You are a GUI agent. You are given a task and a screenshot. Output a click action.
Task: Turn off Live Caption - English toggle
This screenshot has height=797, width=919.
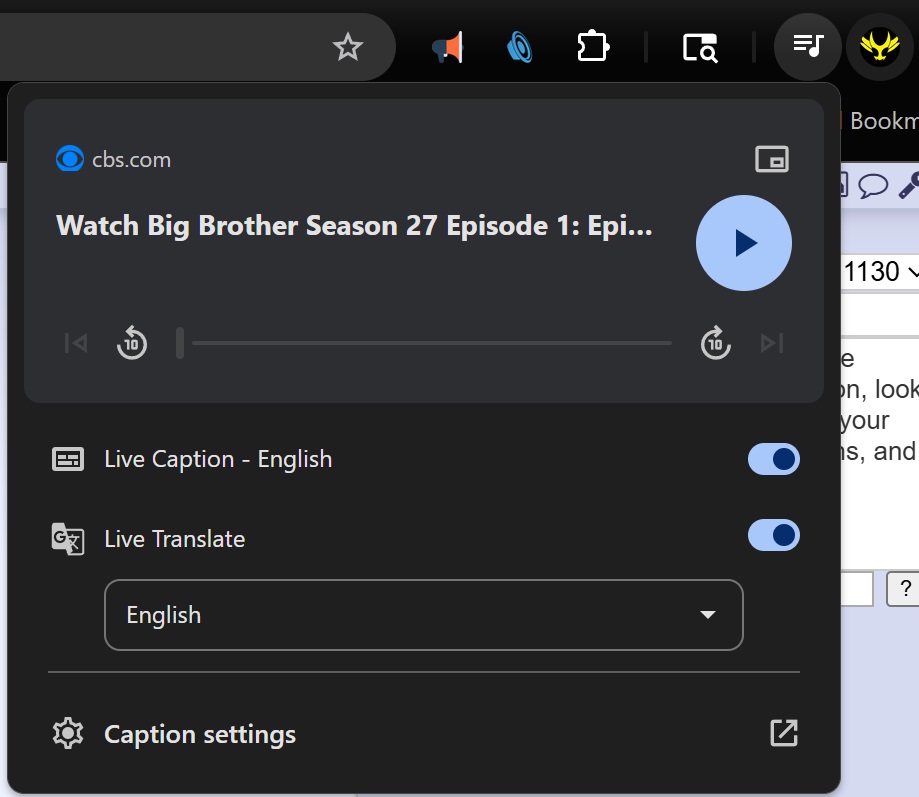773,459
